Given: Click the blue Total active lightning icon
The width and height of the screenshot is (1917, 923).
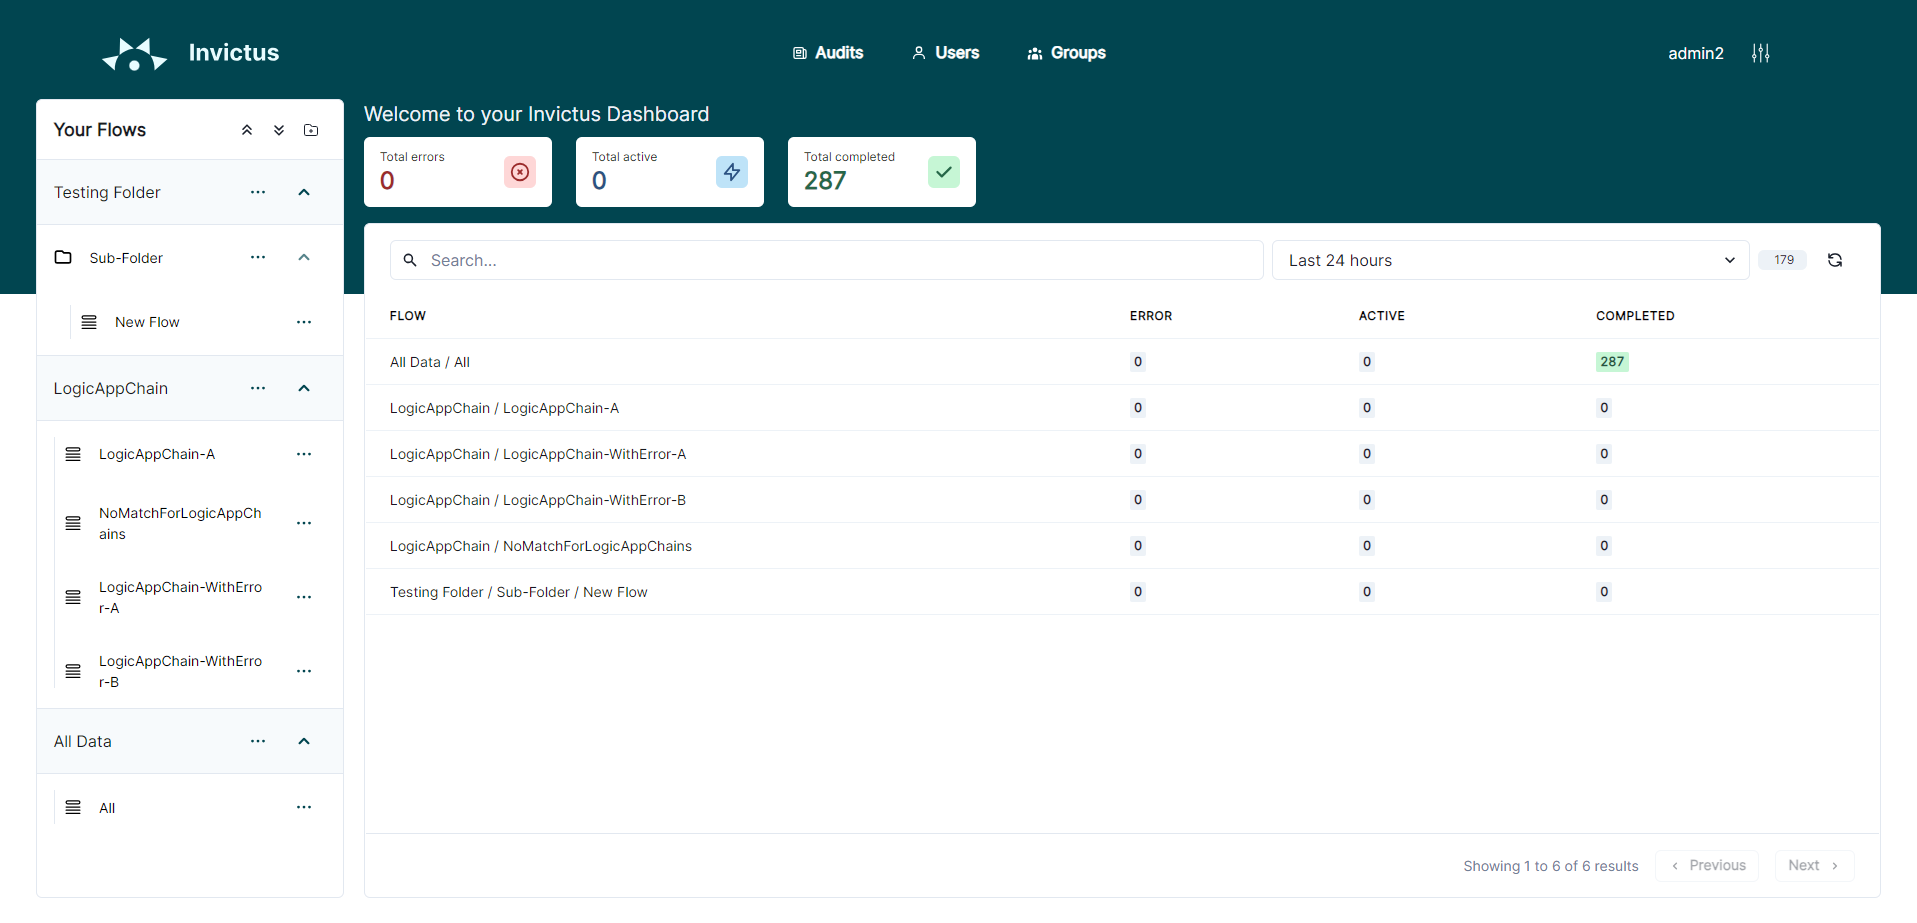Looking at the screenshot, I should pyautogui.click(x=732, y=172).
